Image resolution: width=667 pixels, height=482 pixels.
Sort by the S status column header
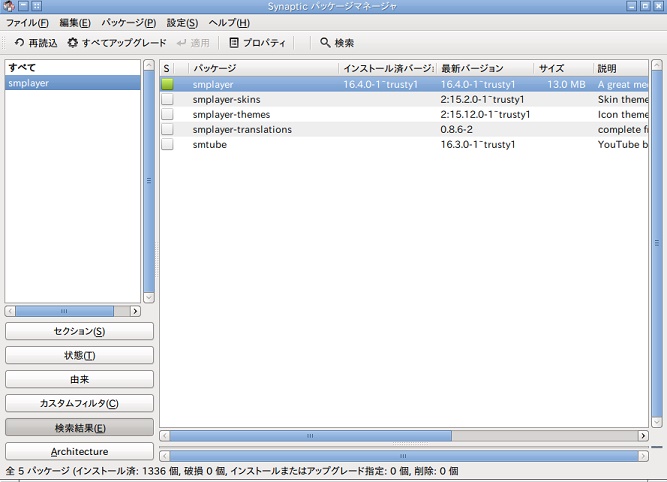[167, 68]
